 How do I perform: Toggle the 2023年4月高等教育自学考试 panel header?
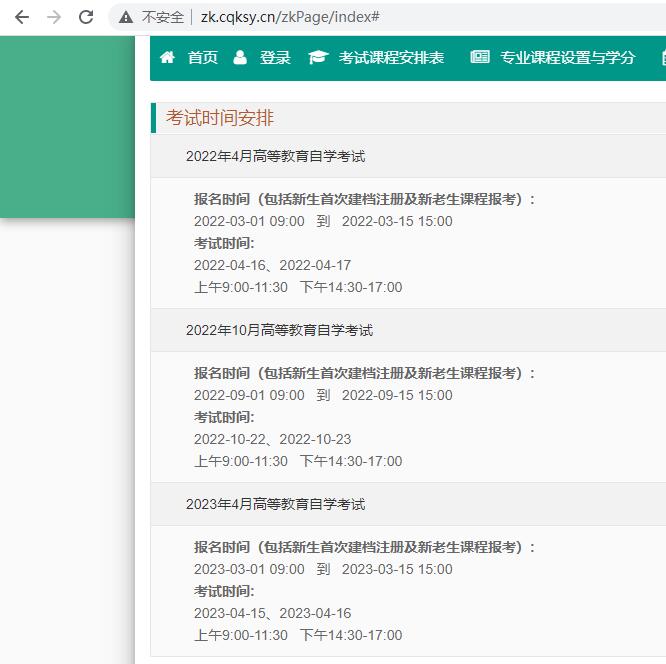click(x=275, y=504)
